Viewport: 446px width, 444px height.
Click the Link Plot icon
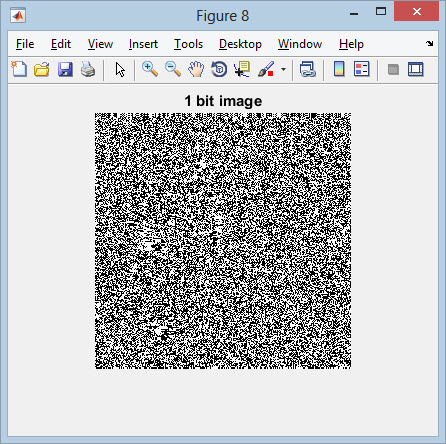(308, 70)
